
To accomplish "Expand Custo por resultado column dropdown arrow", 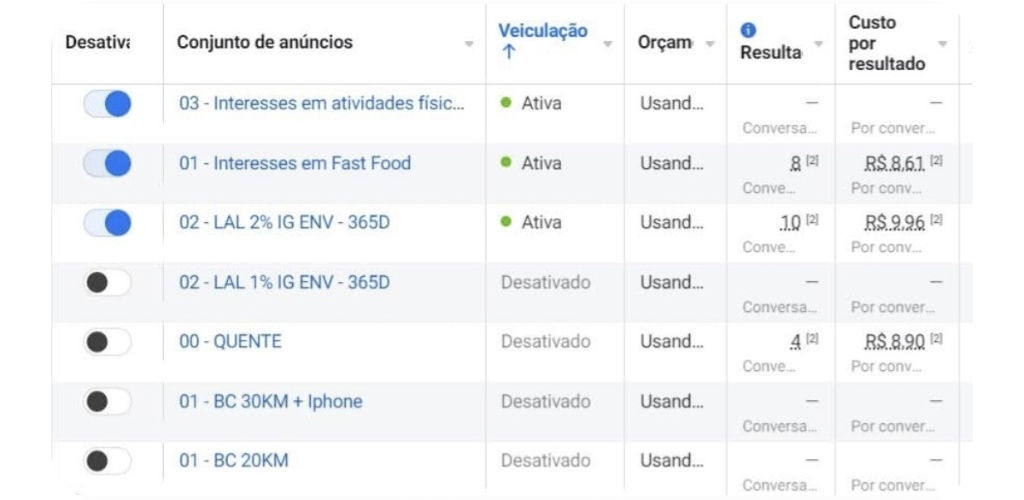I will [x=942, y=44].
